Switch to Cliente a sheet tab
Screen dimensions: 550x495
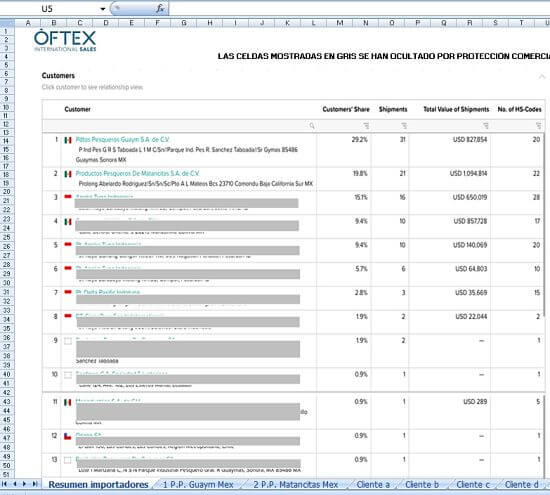click(x=373, y=484)
